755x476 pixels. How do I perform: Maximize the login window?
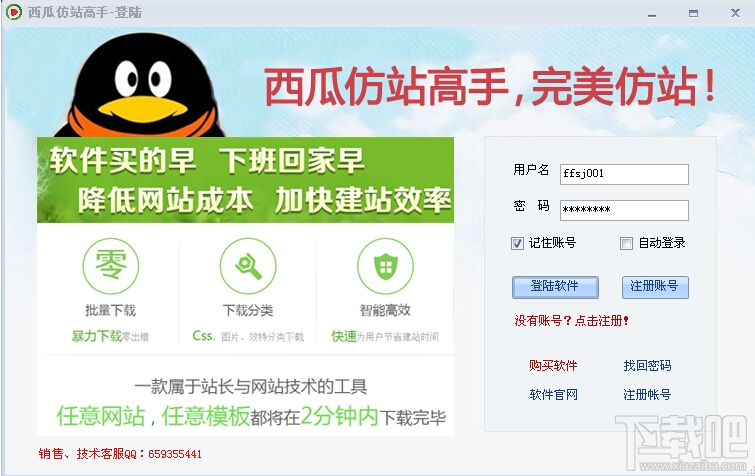(693, 13)
